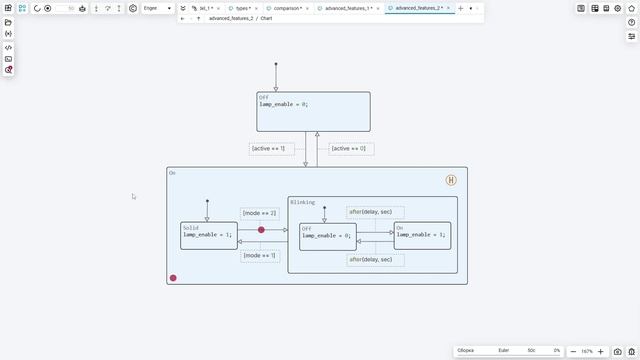Close the comparison tab
Screen dimensions: 640x360
coord(307,8)
